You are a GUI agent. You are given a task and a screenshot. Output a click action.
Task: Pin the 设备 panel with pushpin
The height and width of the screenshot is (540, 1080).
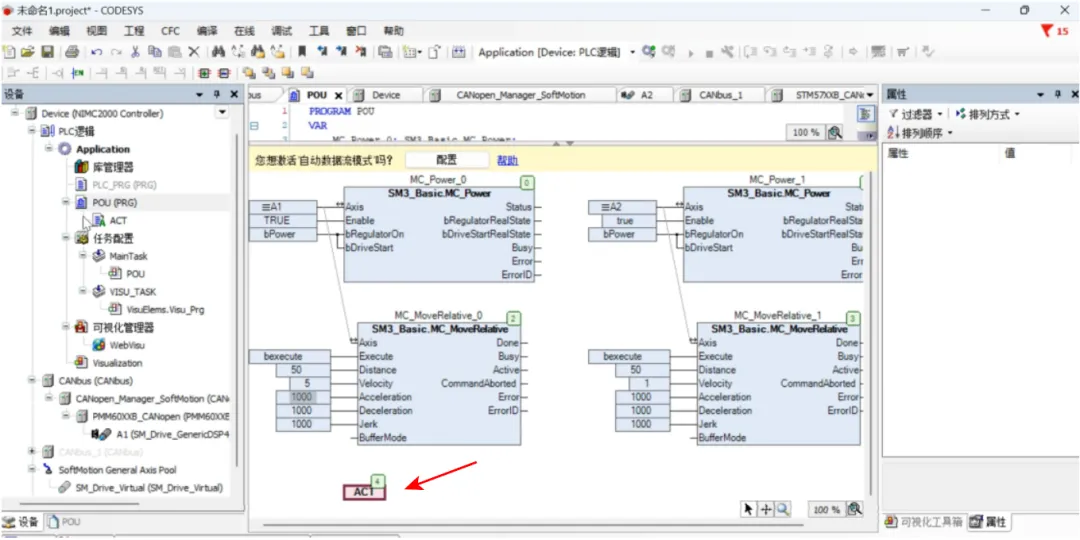217,94
